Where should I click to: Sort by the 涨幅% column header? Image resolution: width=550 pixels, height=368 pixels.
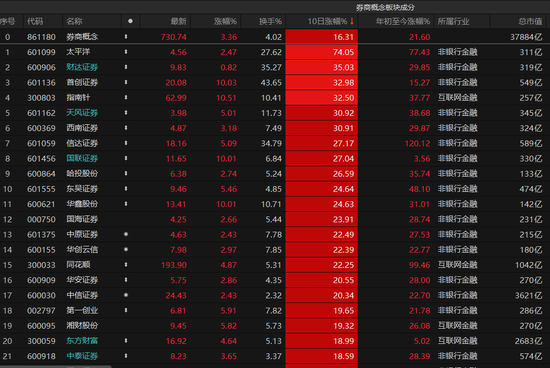pos(226,21)
